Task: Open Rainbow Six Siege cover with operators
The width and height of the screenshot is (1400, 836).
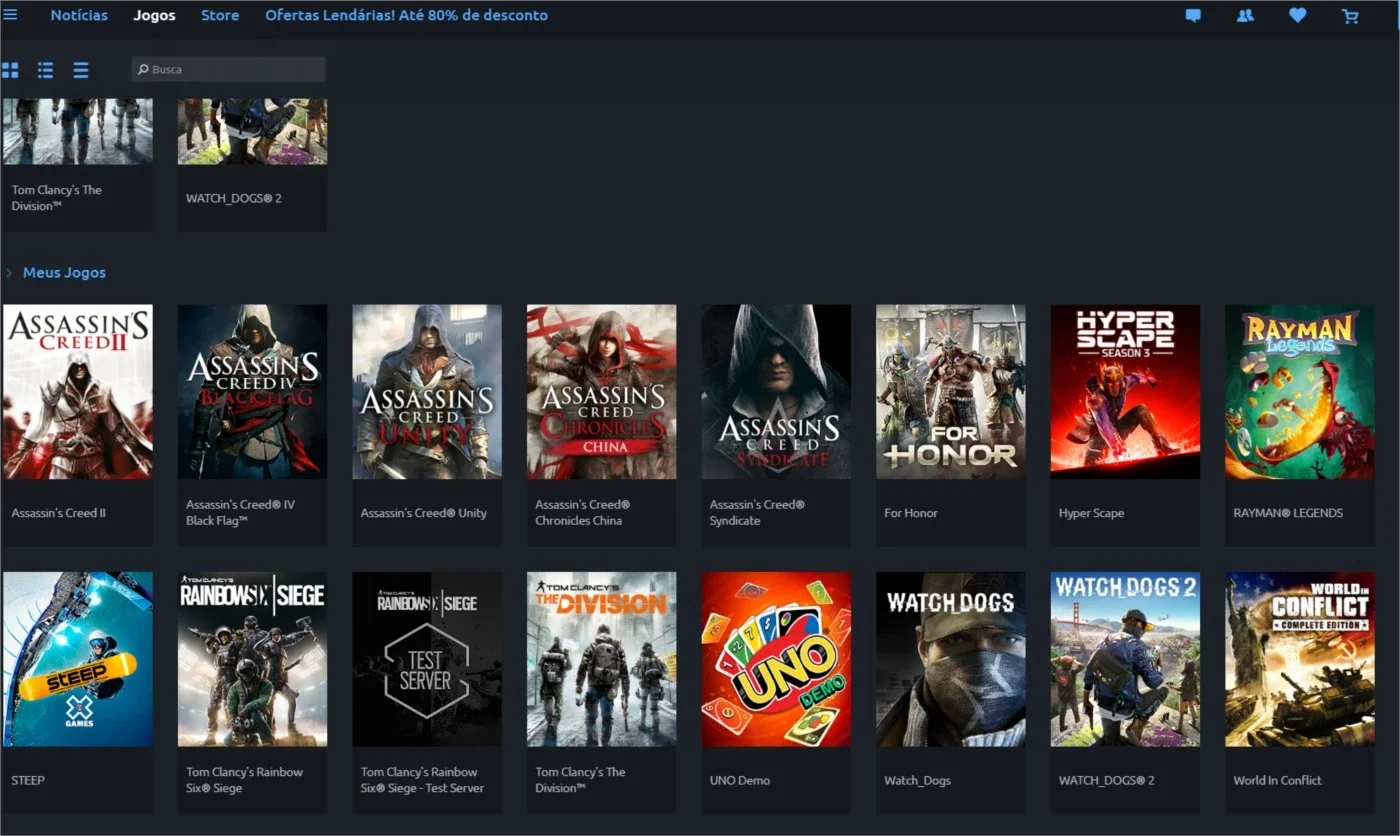Action: pos(252,659)
